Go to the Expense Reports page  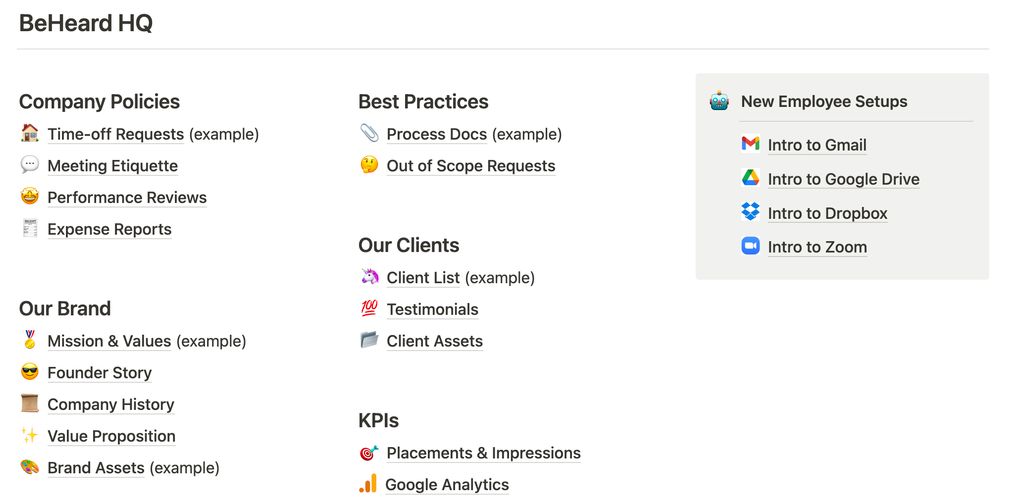(x=109, y=229)
